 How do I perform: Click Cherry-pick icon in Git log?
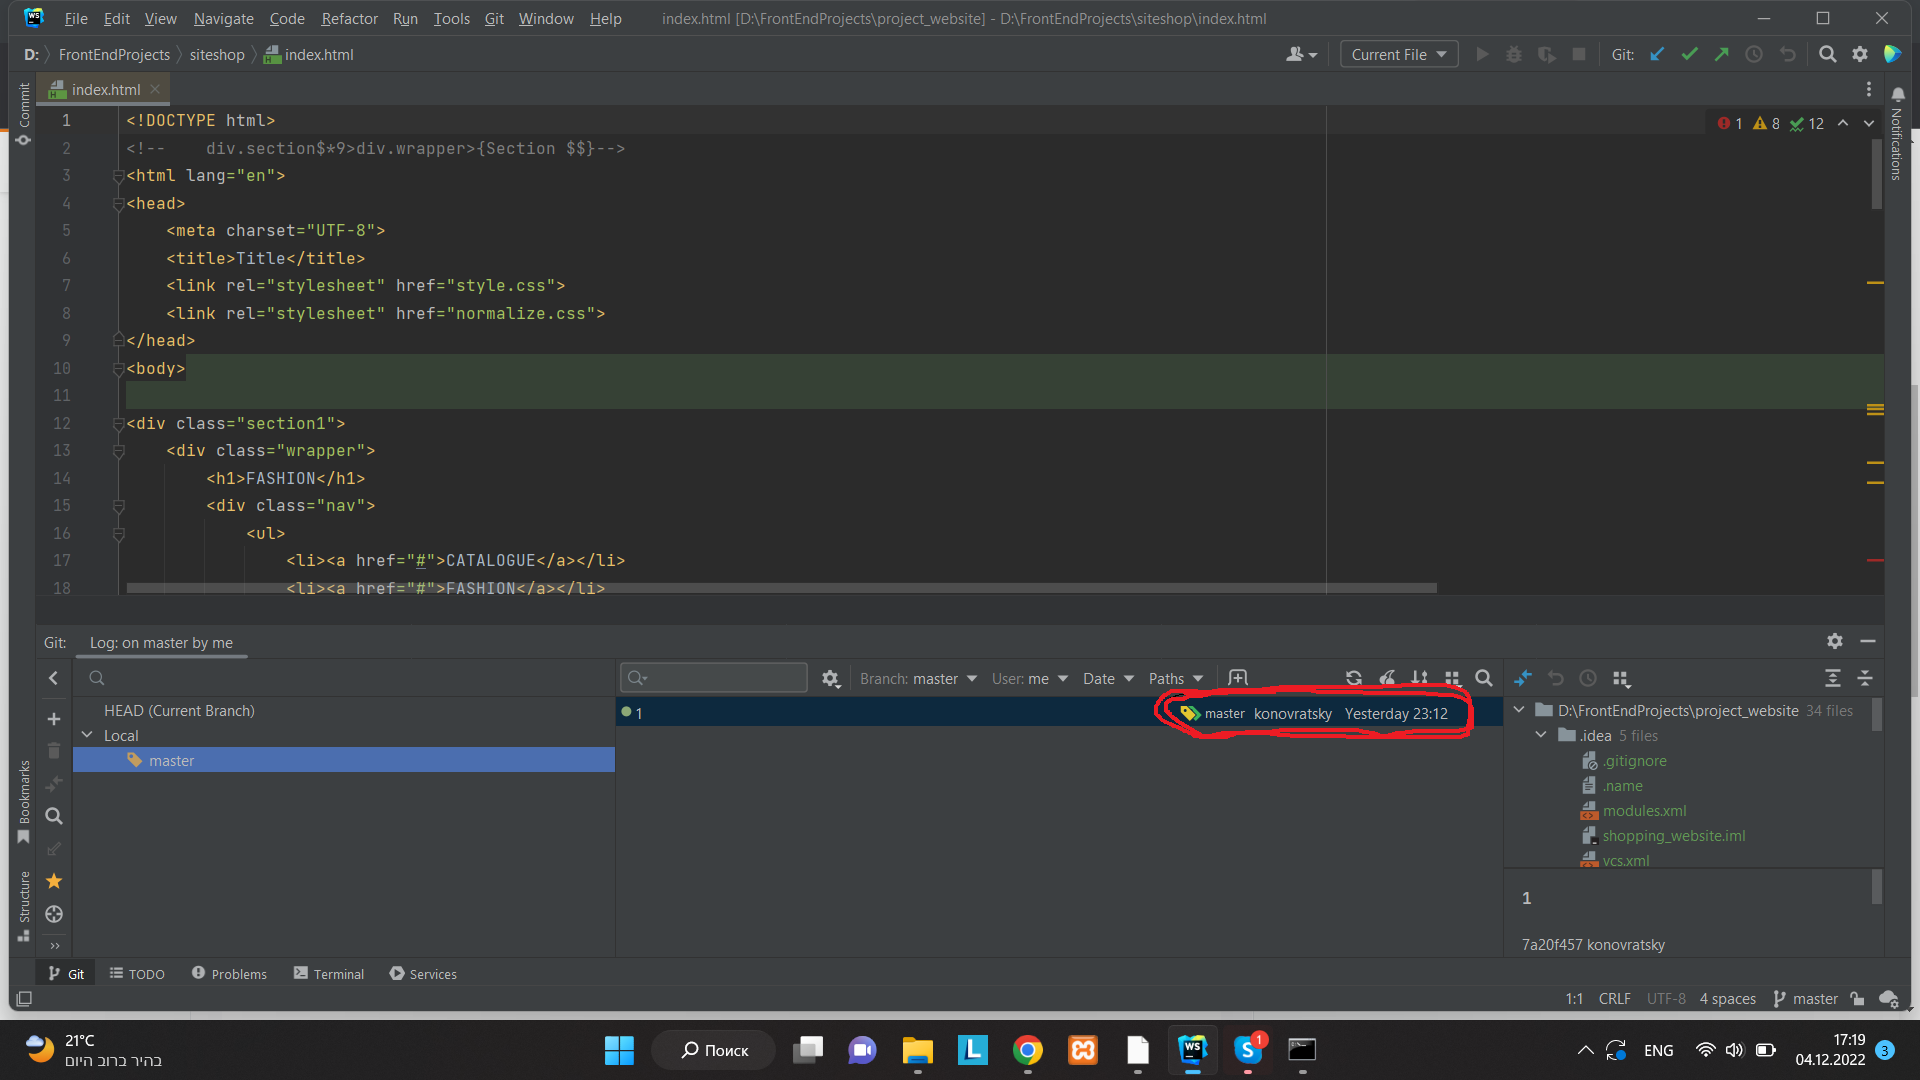[x=1386, y=679]
